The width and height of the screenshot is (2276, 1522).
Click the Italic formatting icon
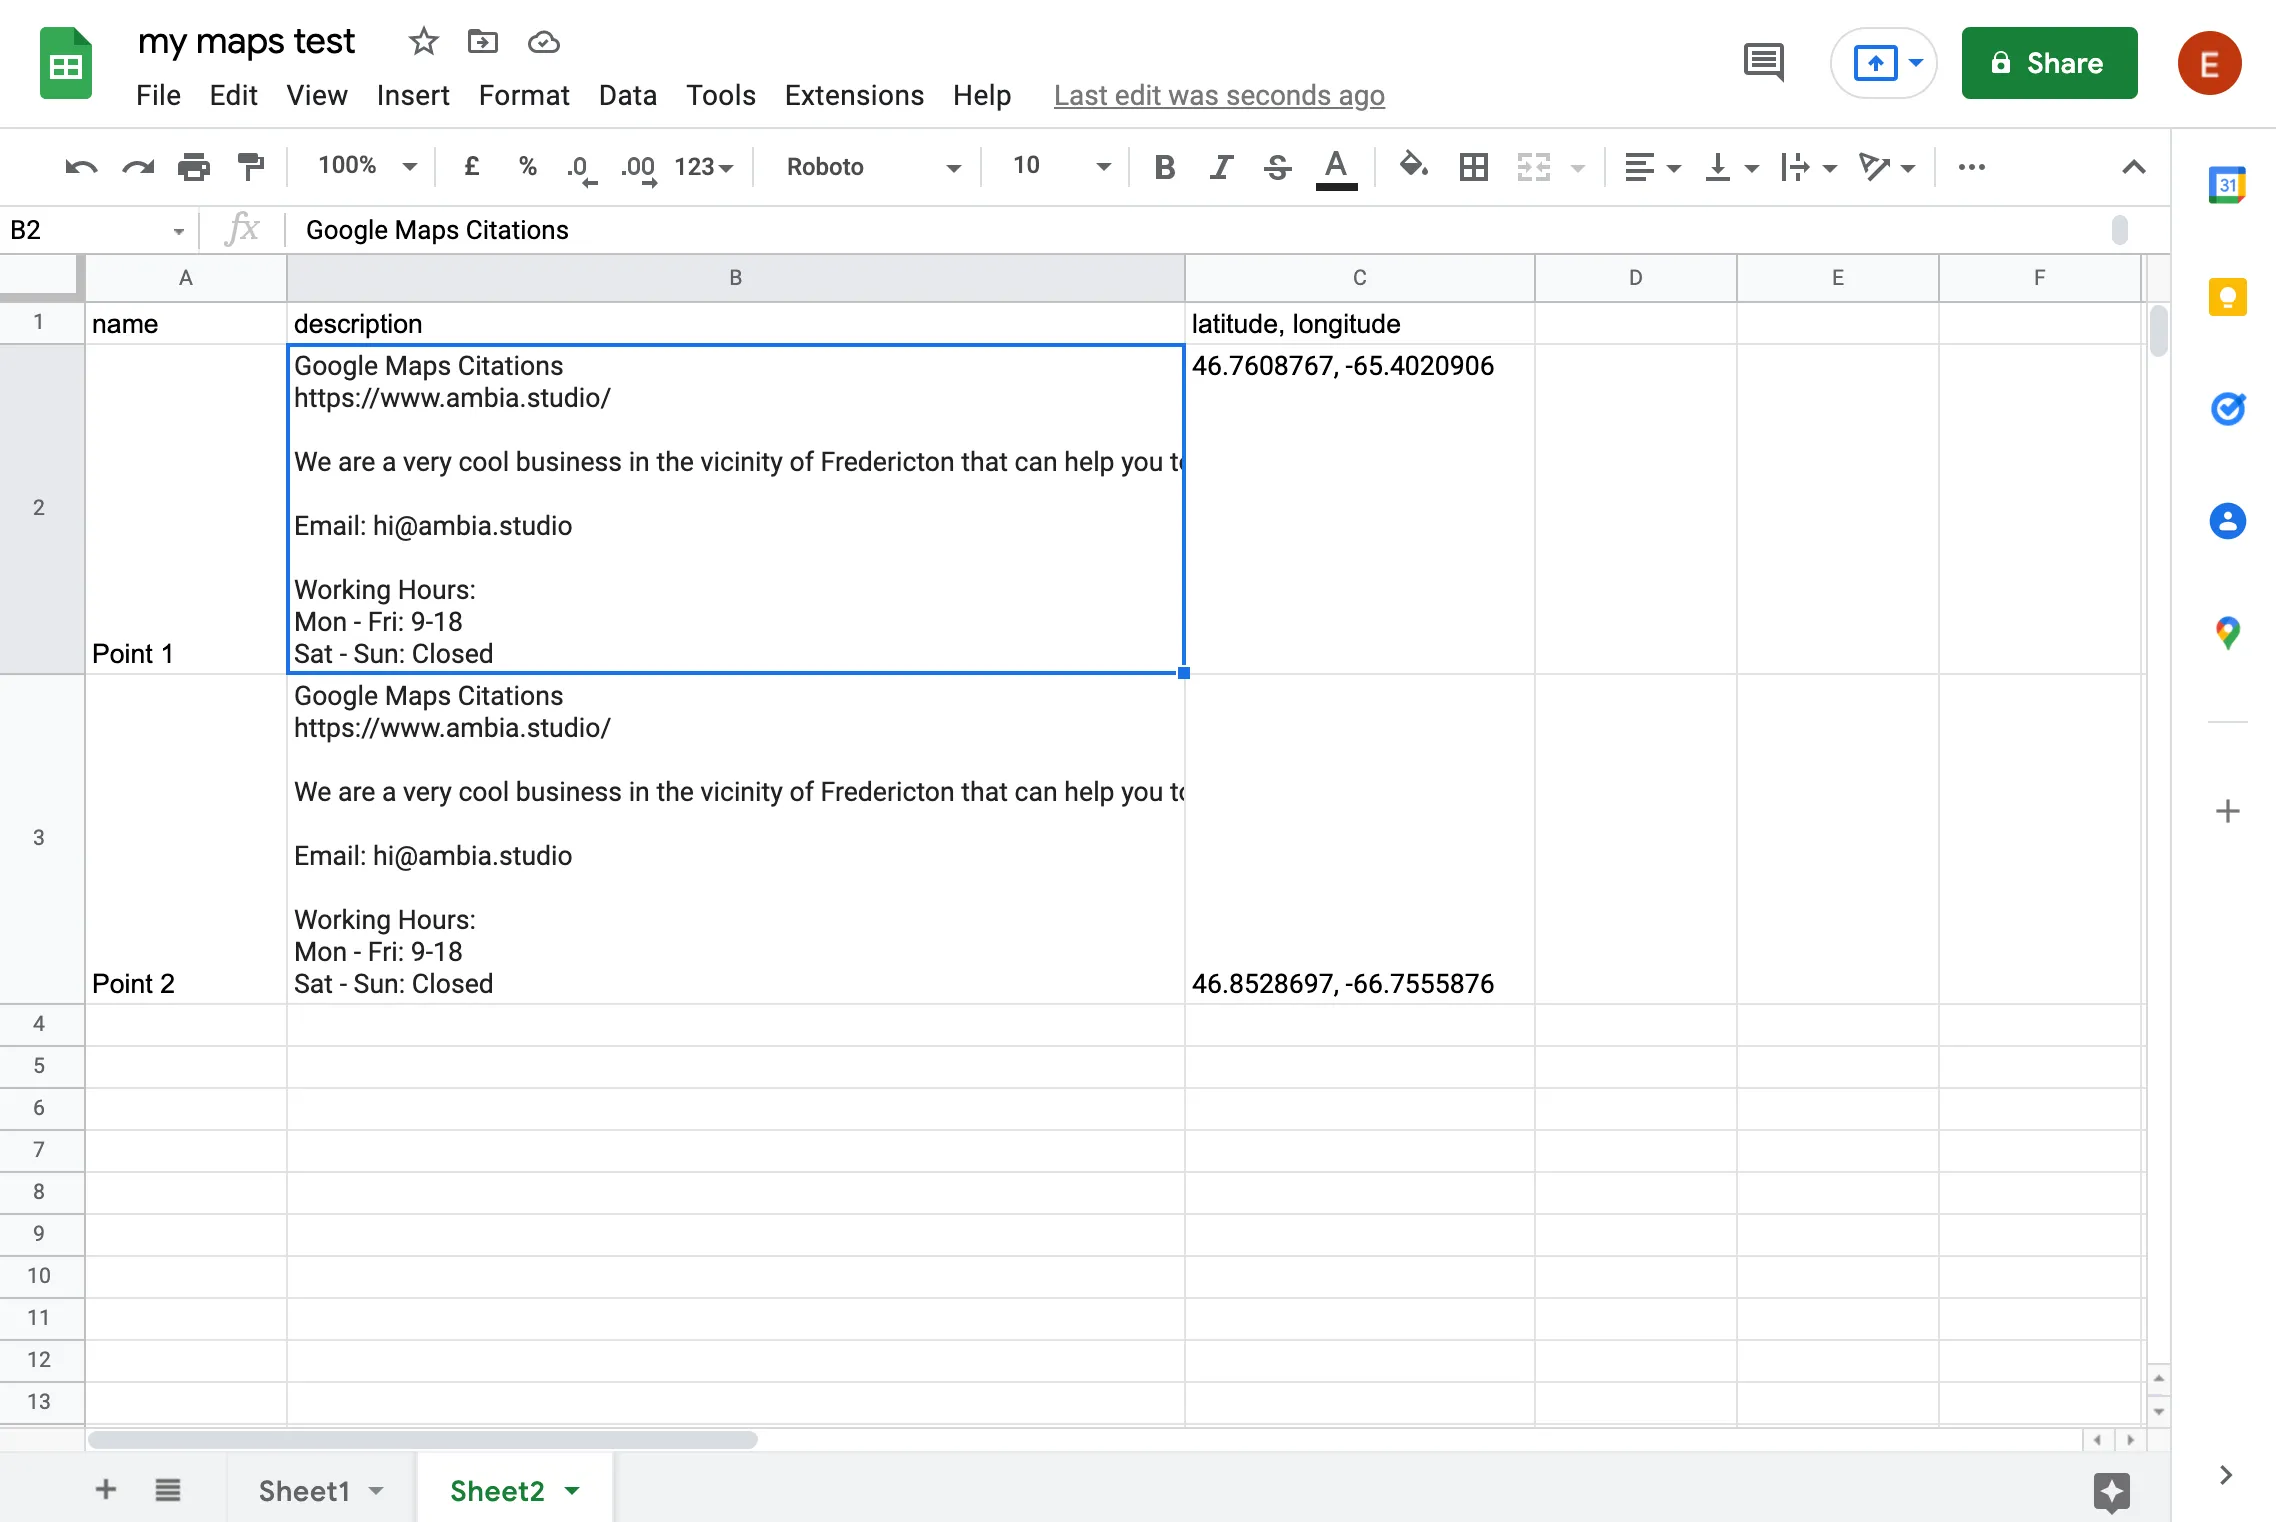point(1220,166)
